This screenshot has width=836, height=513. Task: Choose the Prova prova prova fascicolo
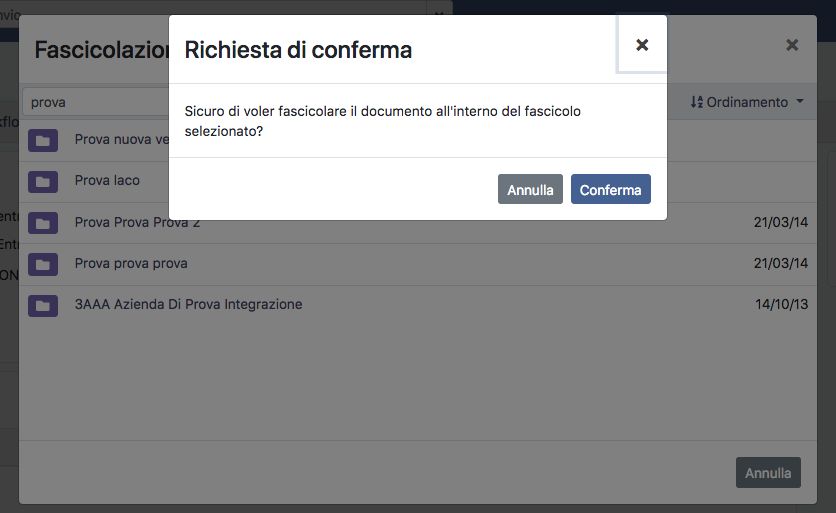(131, 264)
